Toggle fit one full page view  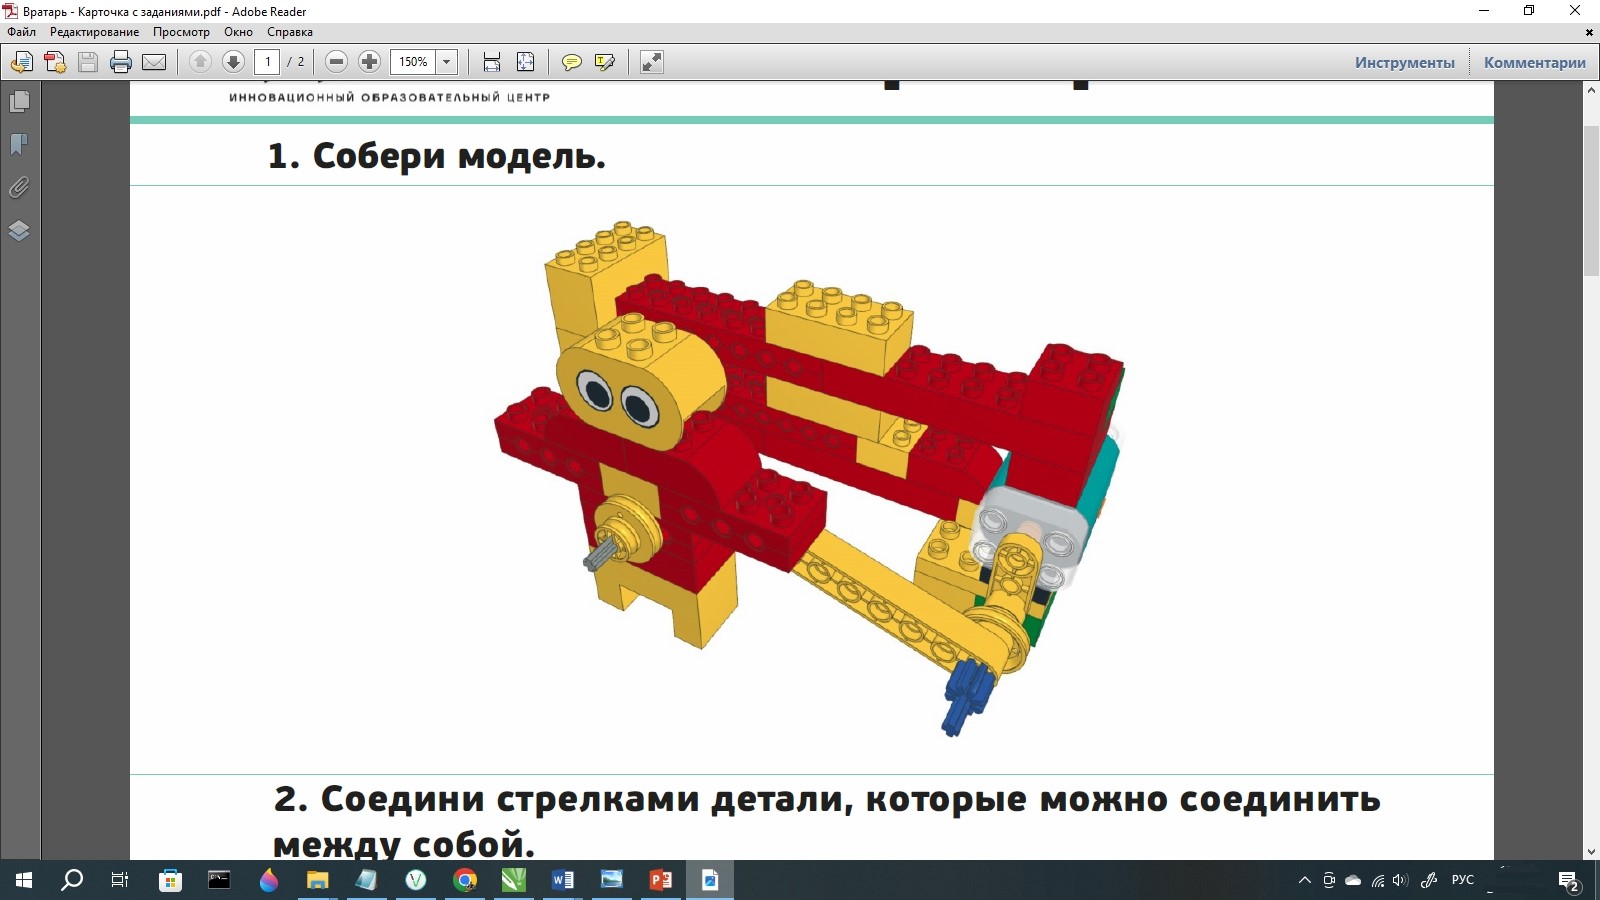coord(525,62)
